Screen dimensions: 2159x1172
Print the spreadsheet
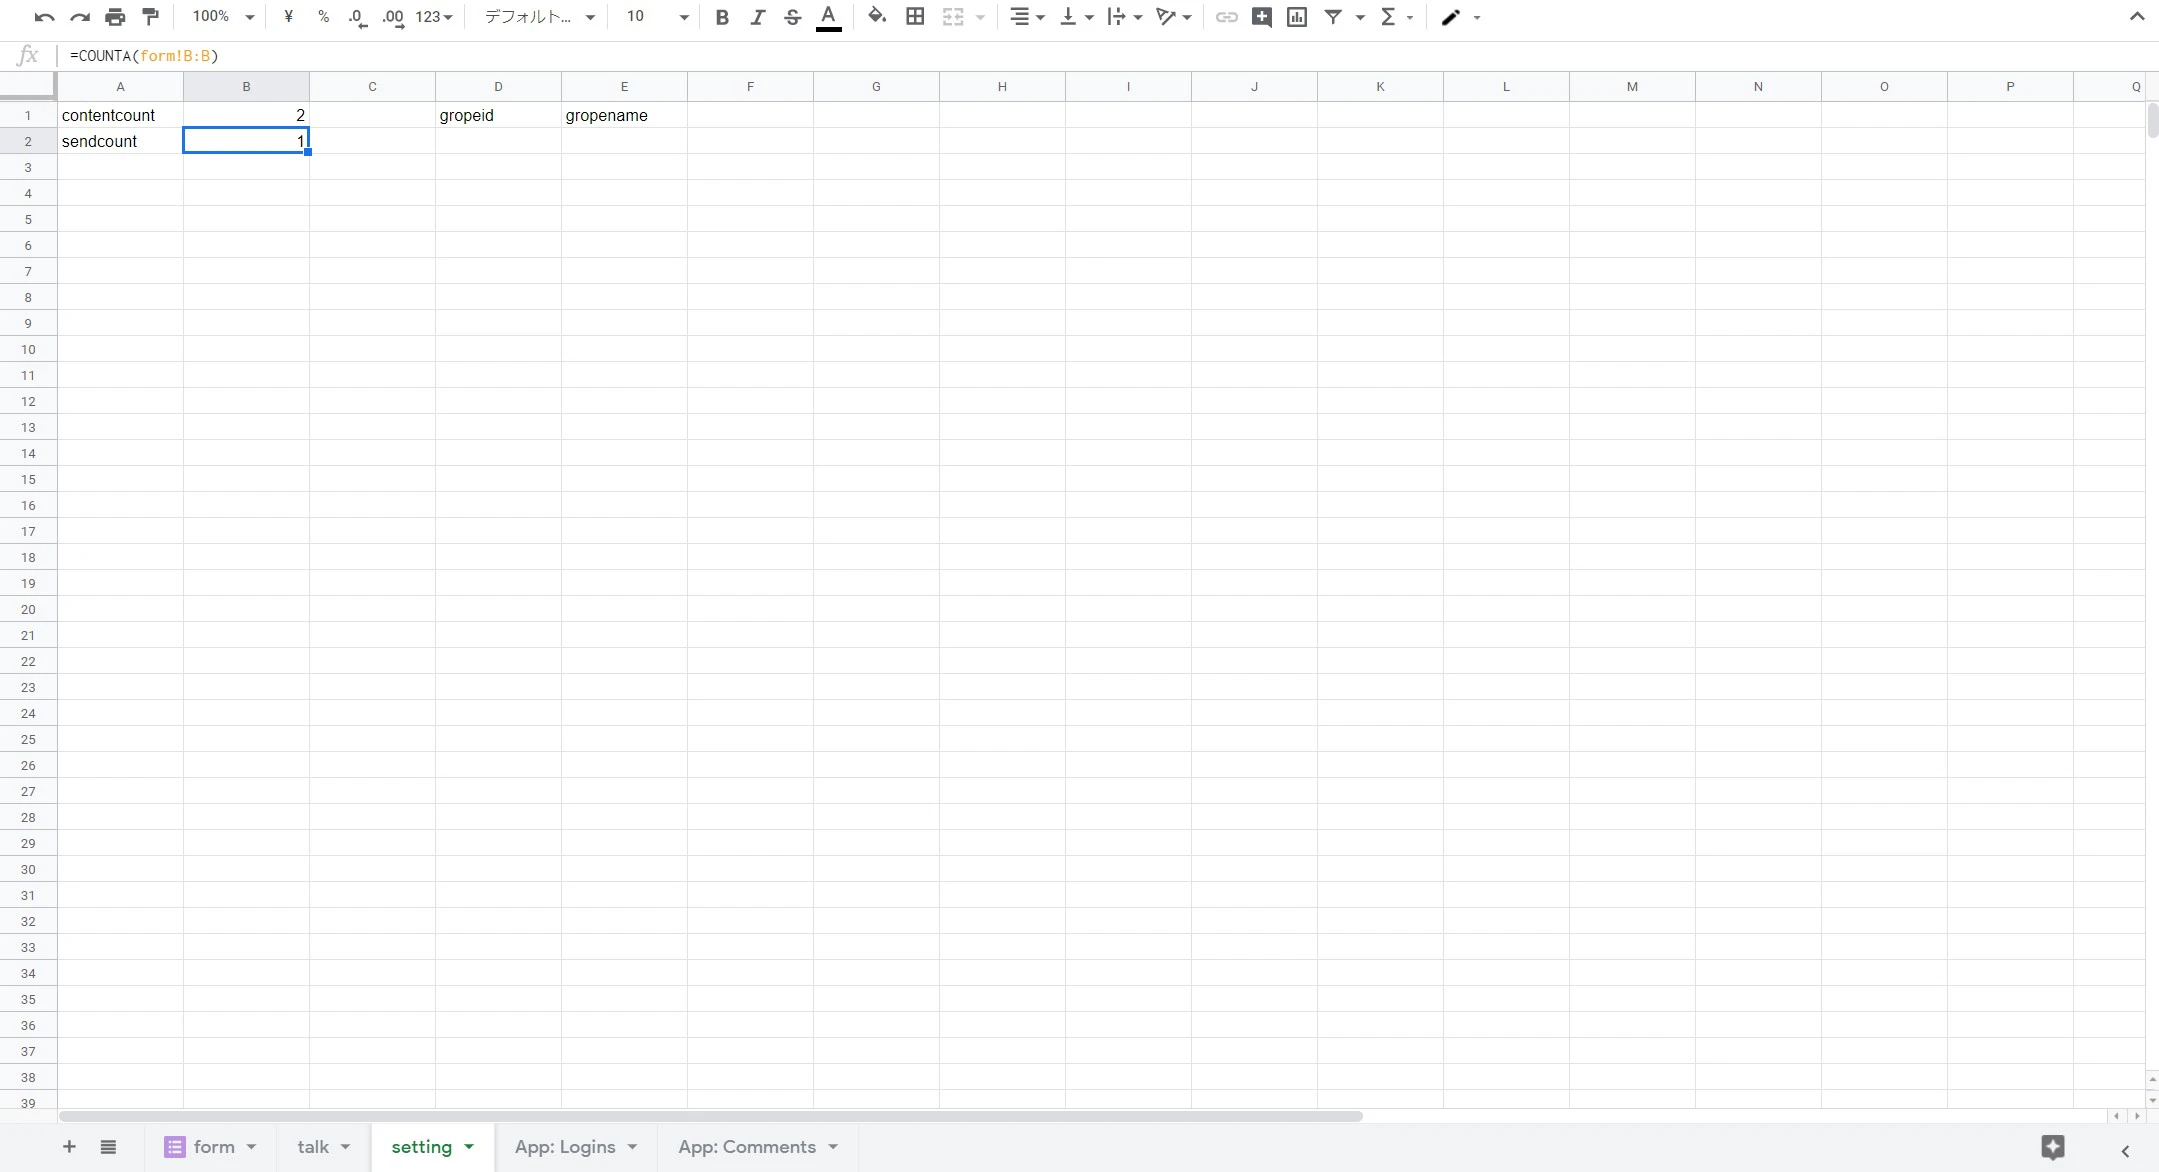tap(115, 17)
